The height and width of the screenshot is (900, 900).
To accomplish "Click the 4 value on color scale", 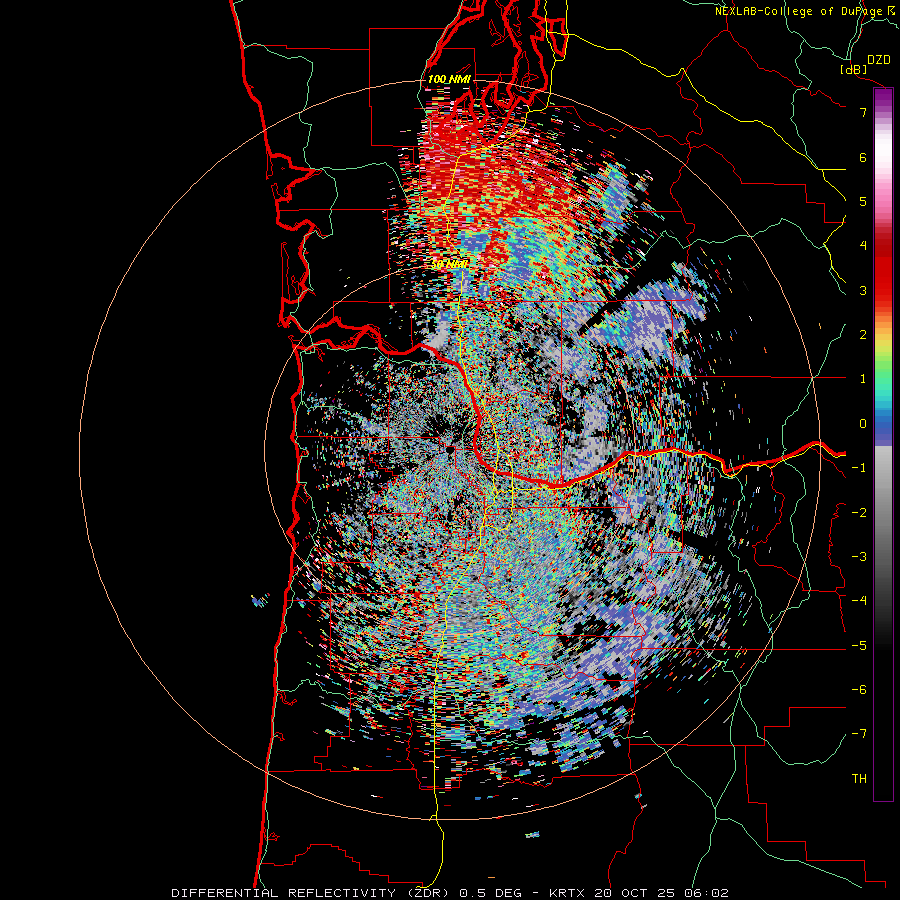I will point(863,246).
